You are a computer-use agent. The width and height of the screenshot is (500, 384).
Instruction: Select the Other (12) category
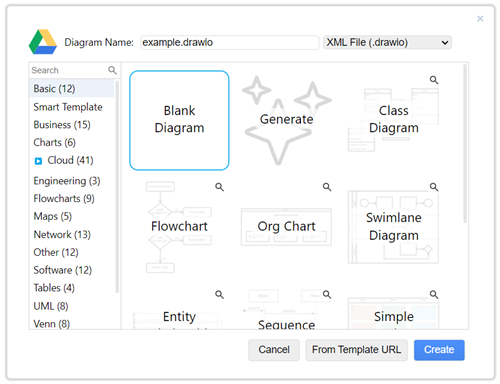pos(56,252)
